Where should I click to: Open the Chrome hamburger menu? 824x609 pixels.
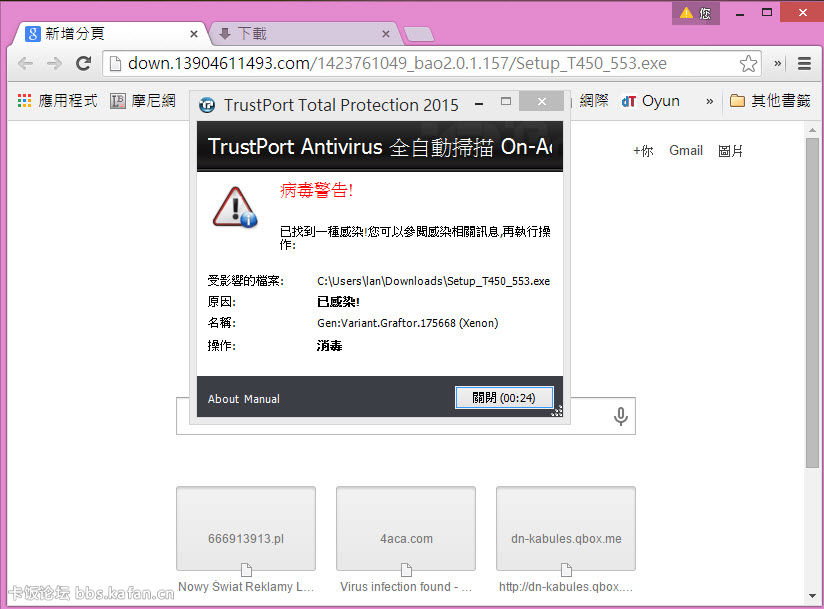coord(804,64)
